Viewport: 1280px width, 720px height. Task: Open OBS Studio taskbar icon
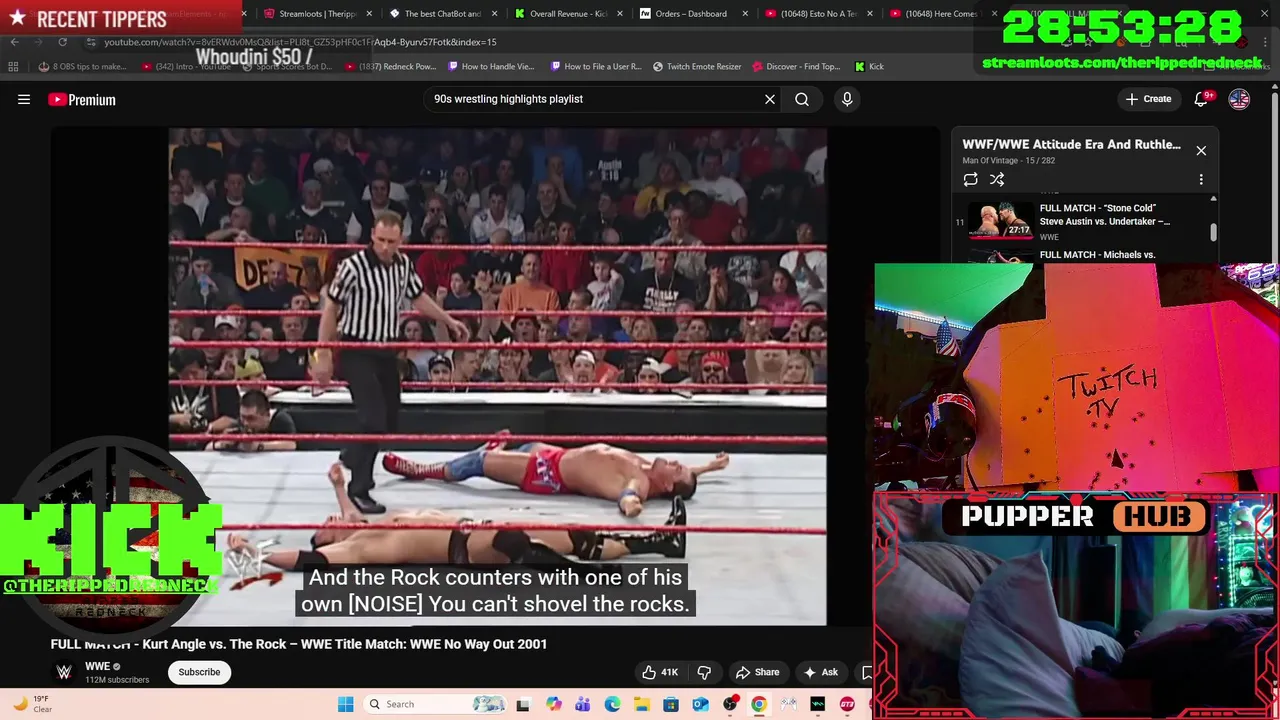point(730,704)
